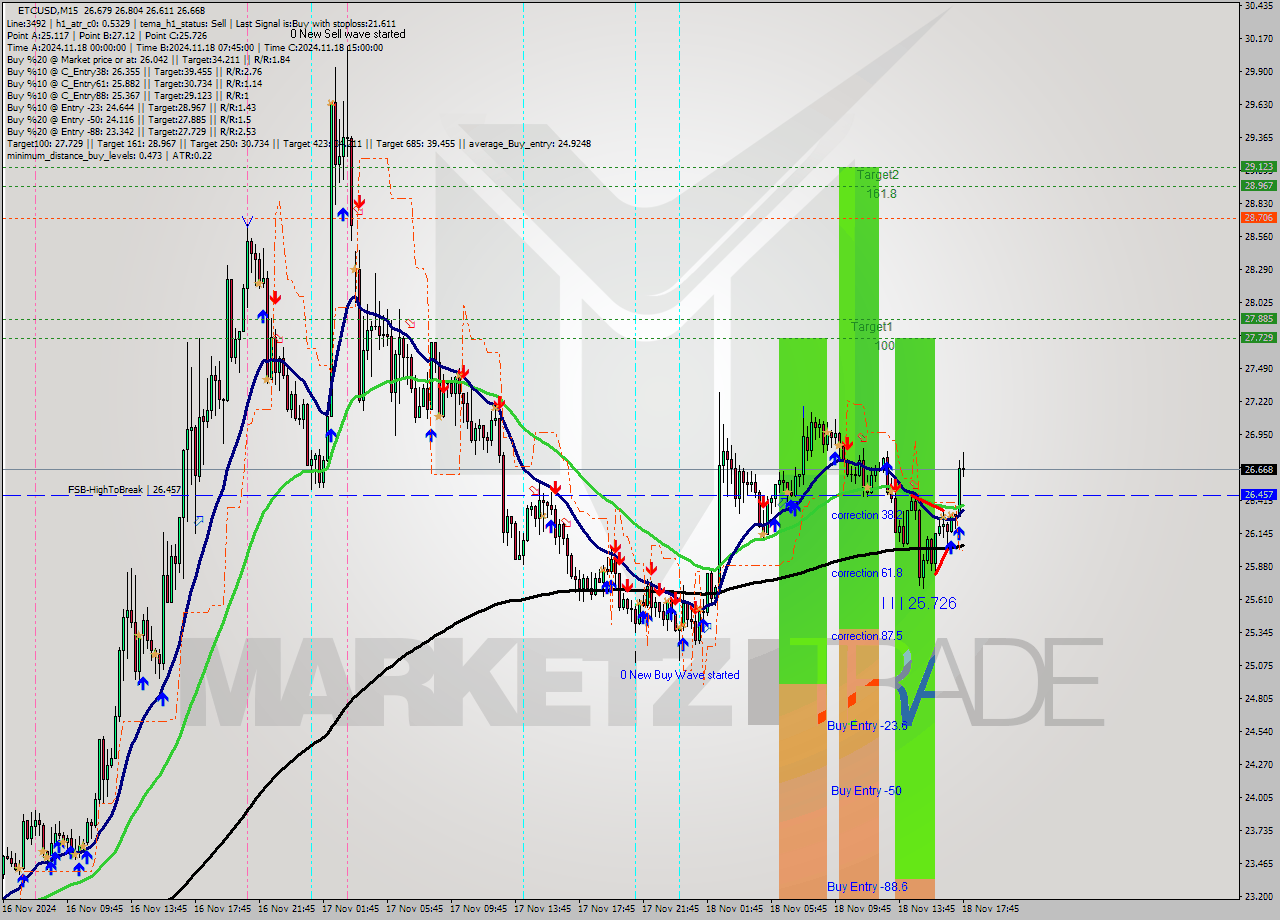Click the correction 38.2 label
1280x920 pixels.
pyautogui.click(x=867, y=515)
